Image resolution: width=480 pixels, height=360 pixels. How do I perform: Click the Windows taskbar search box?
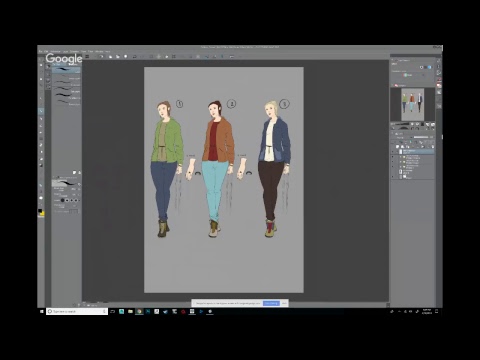click(77, 311)
